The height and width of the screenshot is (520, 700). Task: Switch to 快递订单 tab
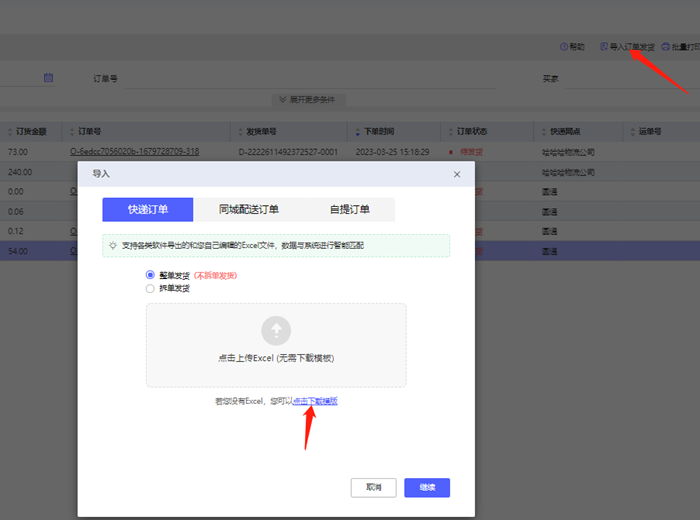pos(148,209)
